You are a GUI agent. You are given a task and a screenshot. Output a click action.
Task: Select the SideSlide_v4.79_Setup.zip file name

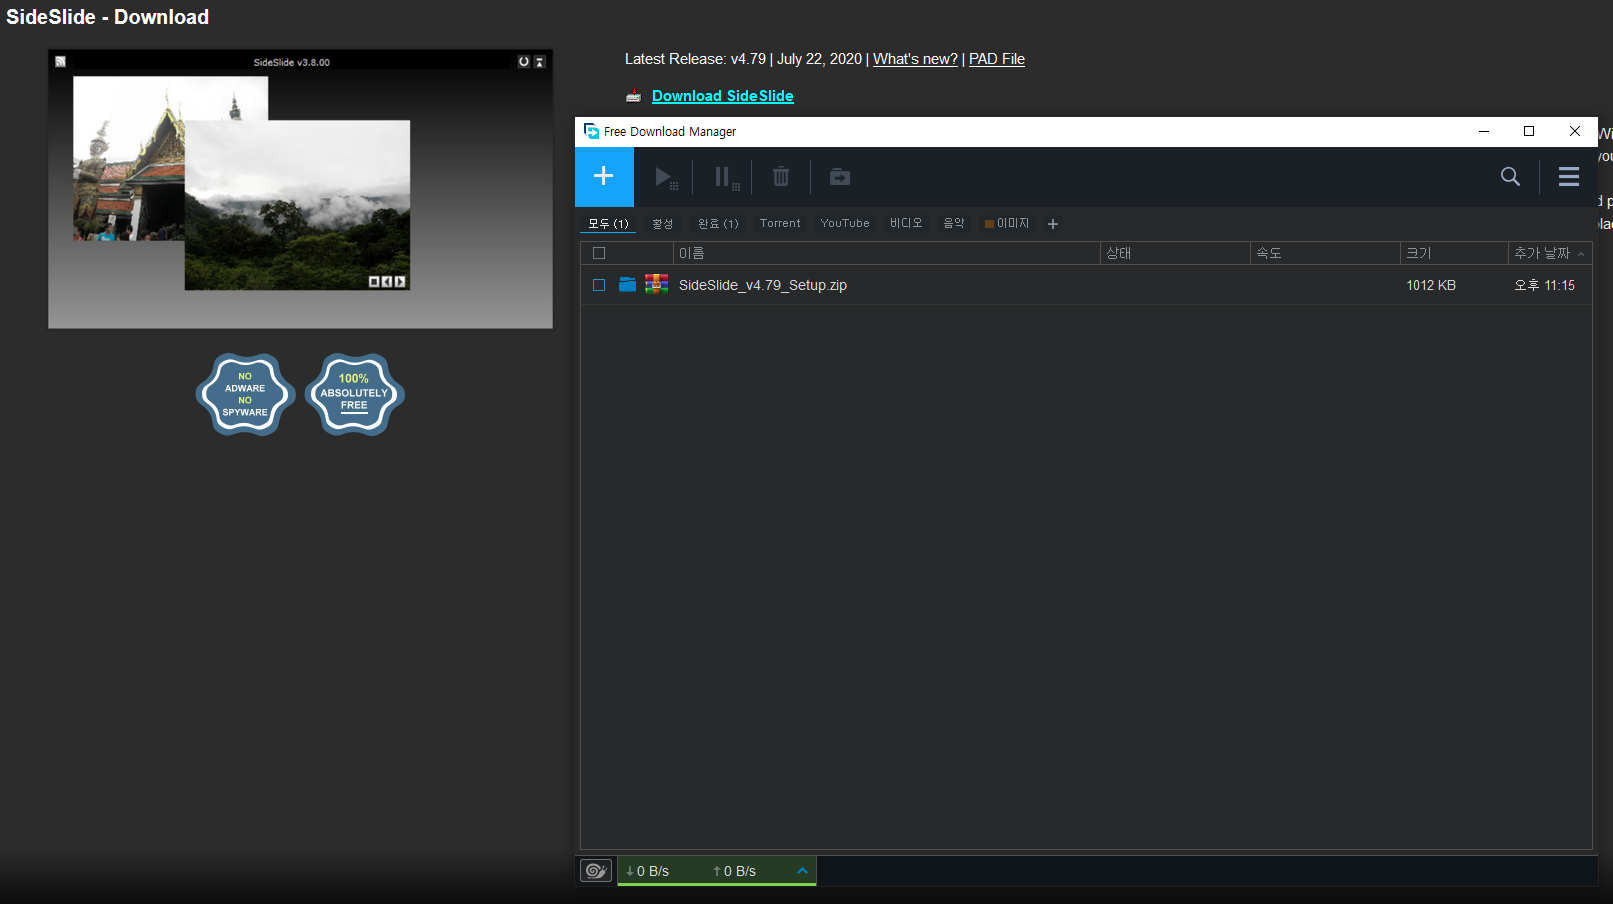[x=763, y=285]
